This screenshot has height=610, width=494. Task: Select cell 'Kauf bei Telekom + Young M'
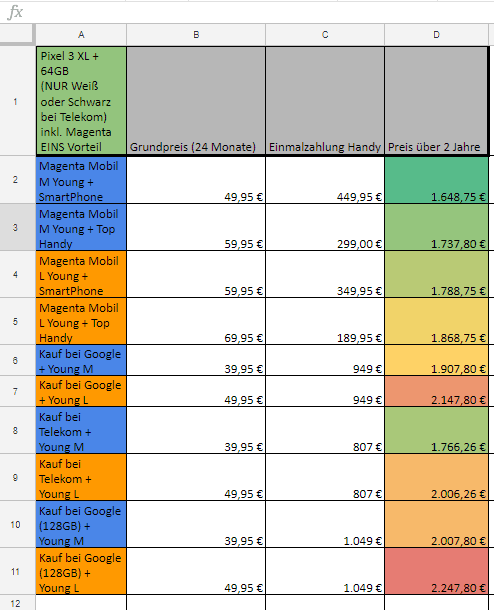coord(81,430)
